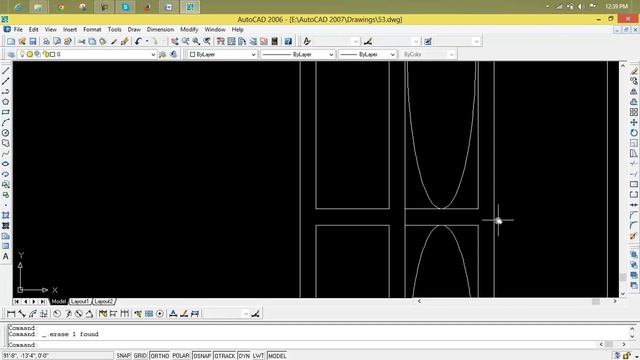Open the Format menu

click(x=92, y=29)
